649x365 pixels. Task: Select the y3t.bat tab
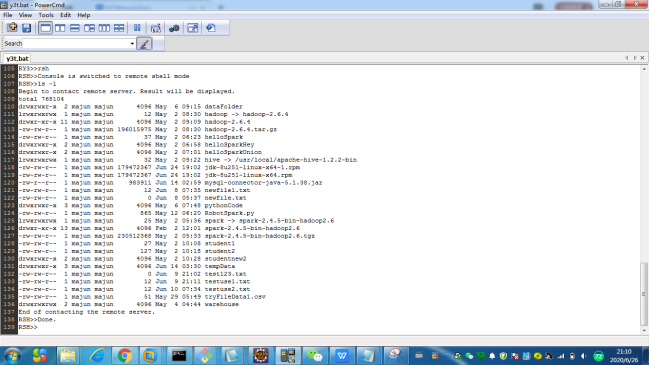[17, 58]
